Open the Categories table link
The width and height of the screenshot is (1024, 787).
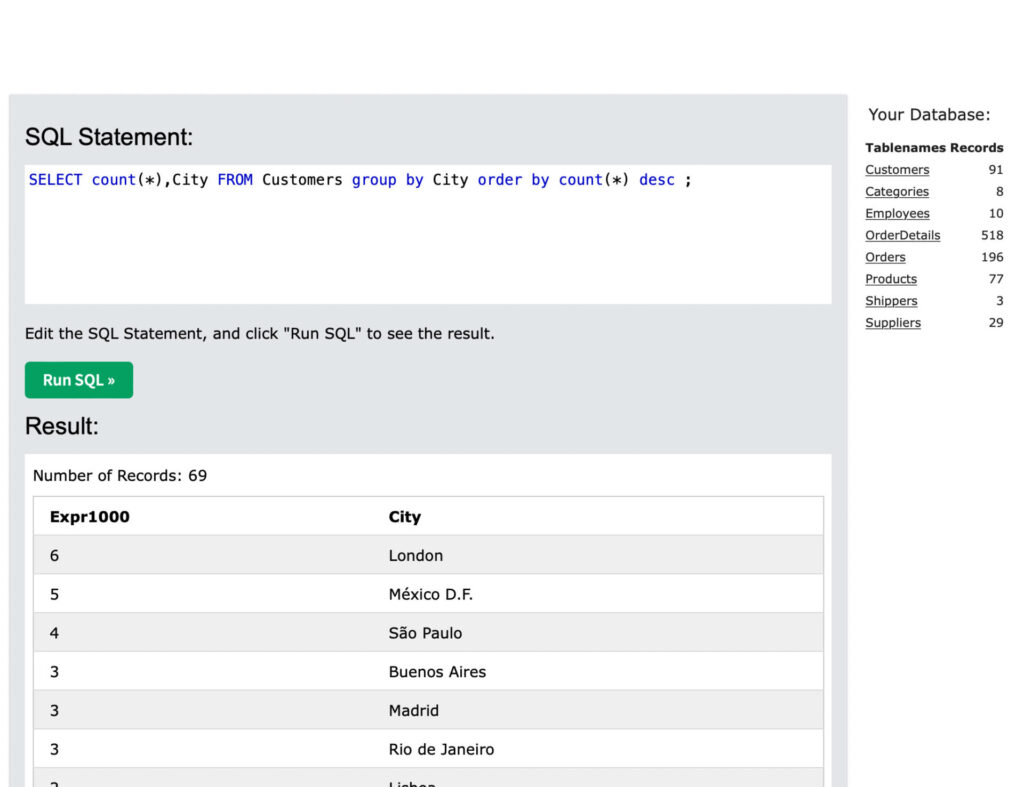(897, 192)
